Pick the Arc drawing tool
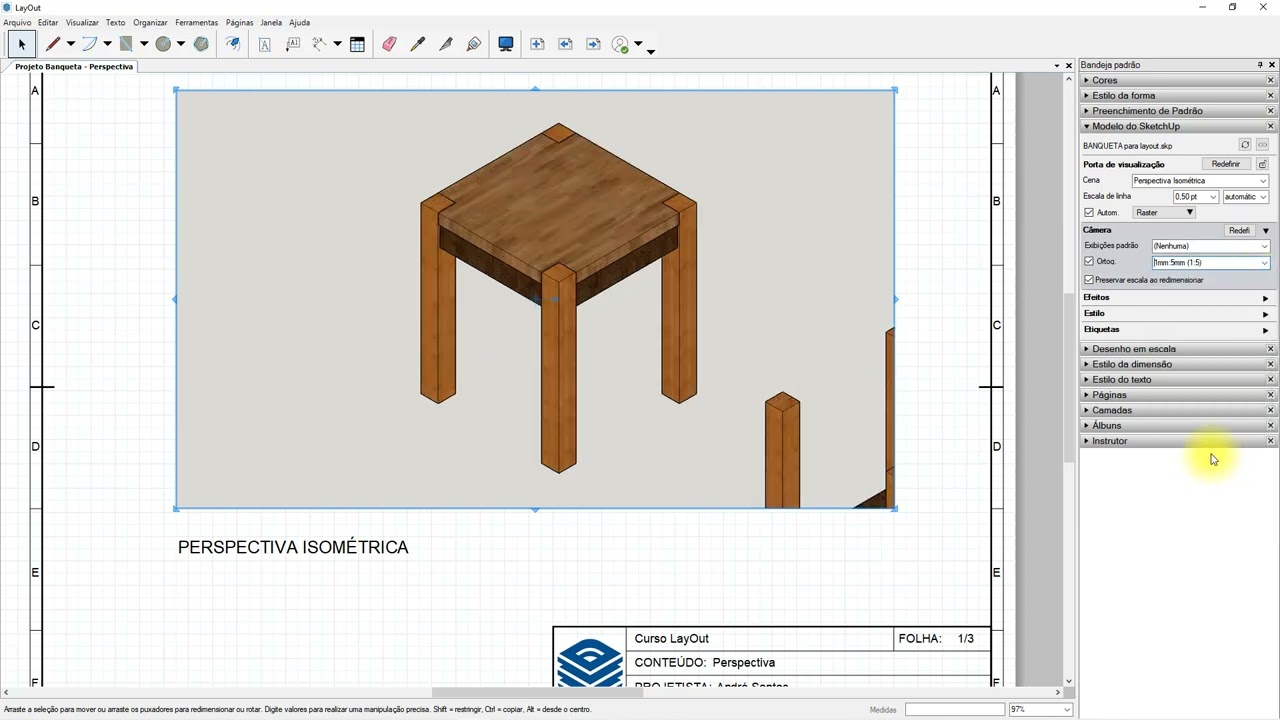This screenshot has width=1280, height=720. click(x=90, y=44)
